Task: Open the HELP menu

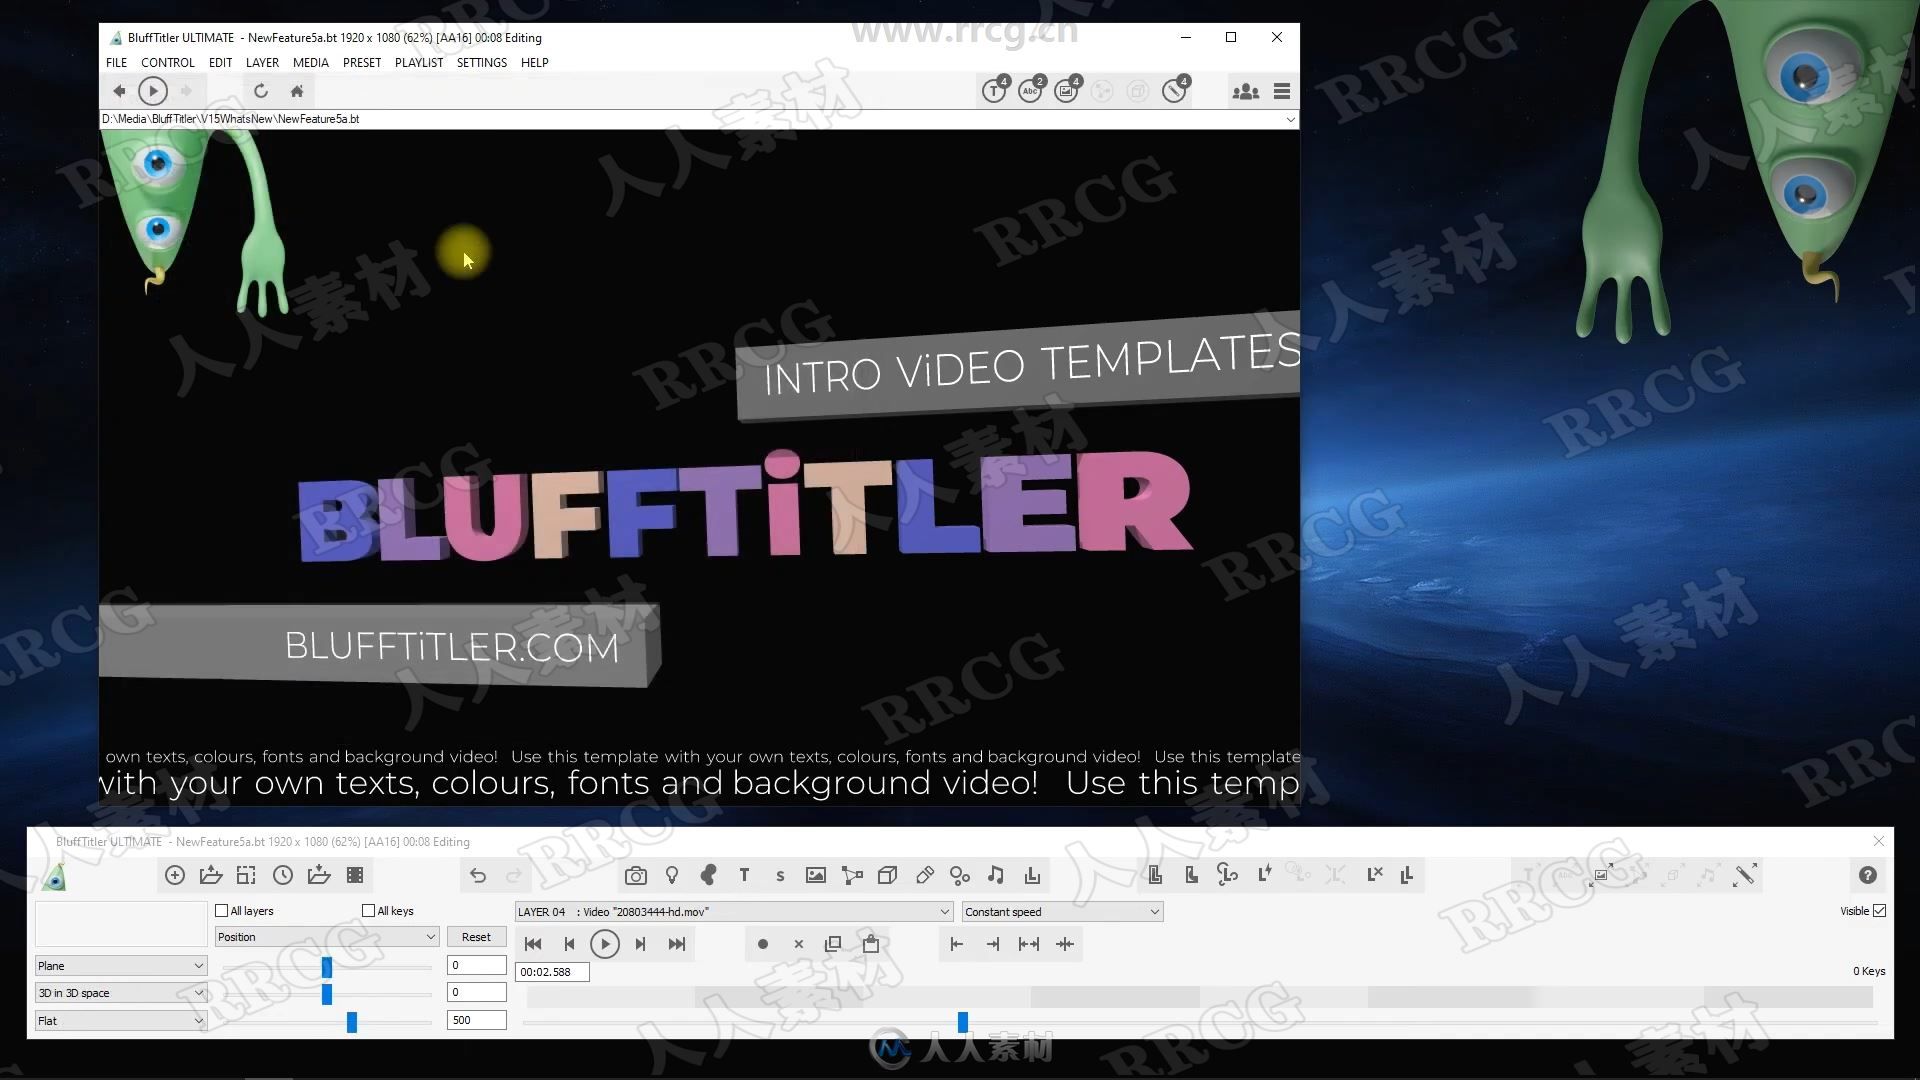Action: click(535, 62)
